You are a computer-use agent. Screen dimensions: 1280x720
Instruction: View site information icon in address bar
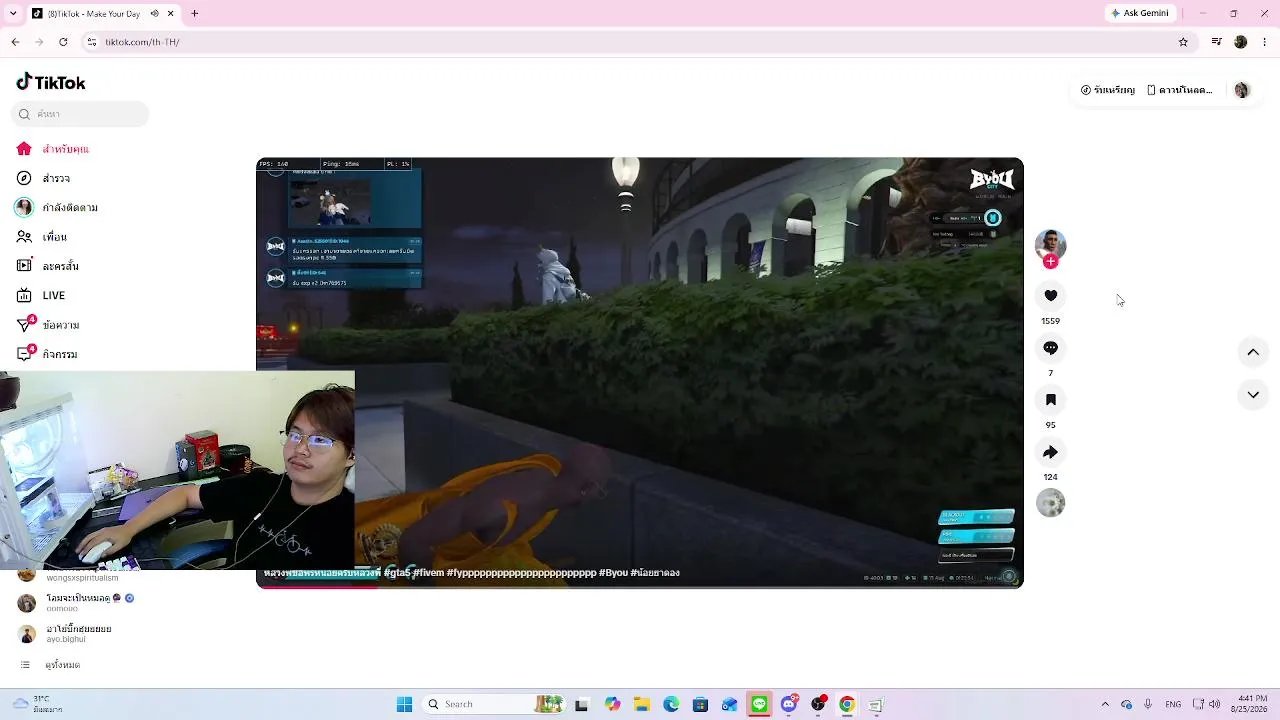91,42
